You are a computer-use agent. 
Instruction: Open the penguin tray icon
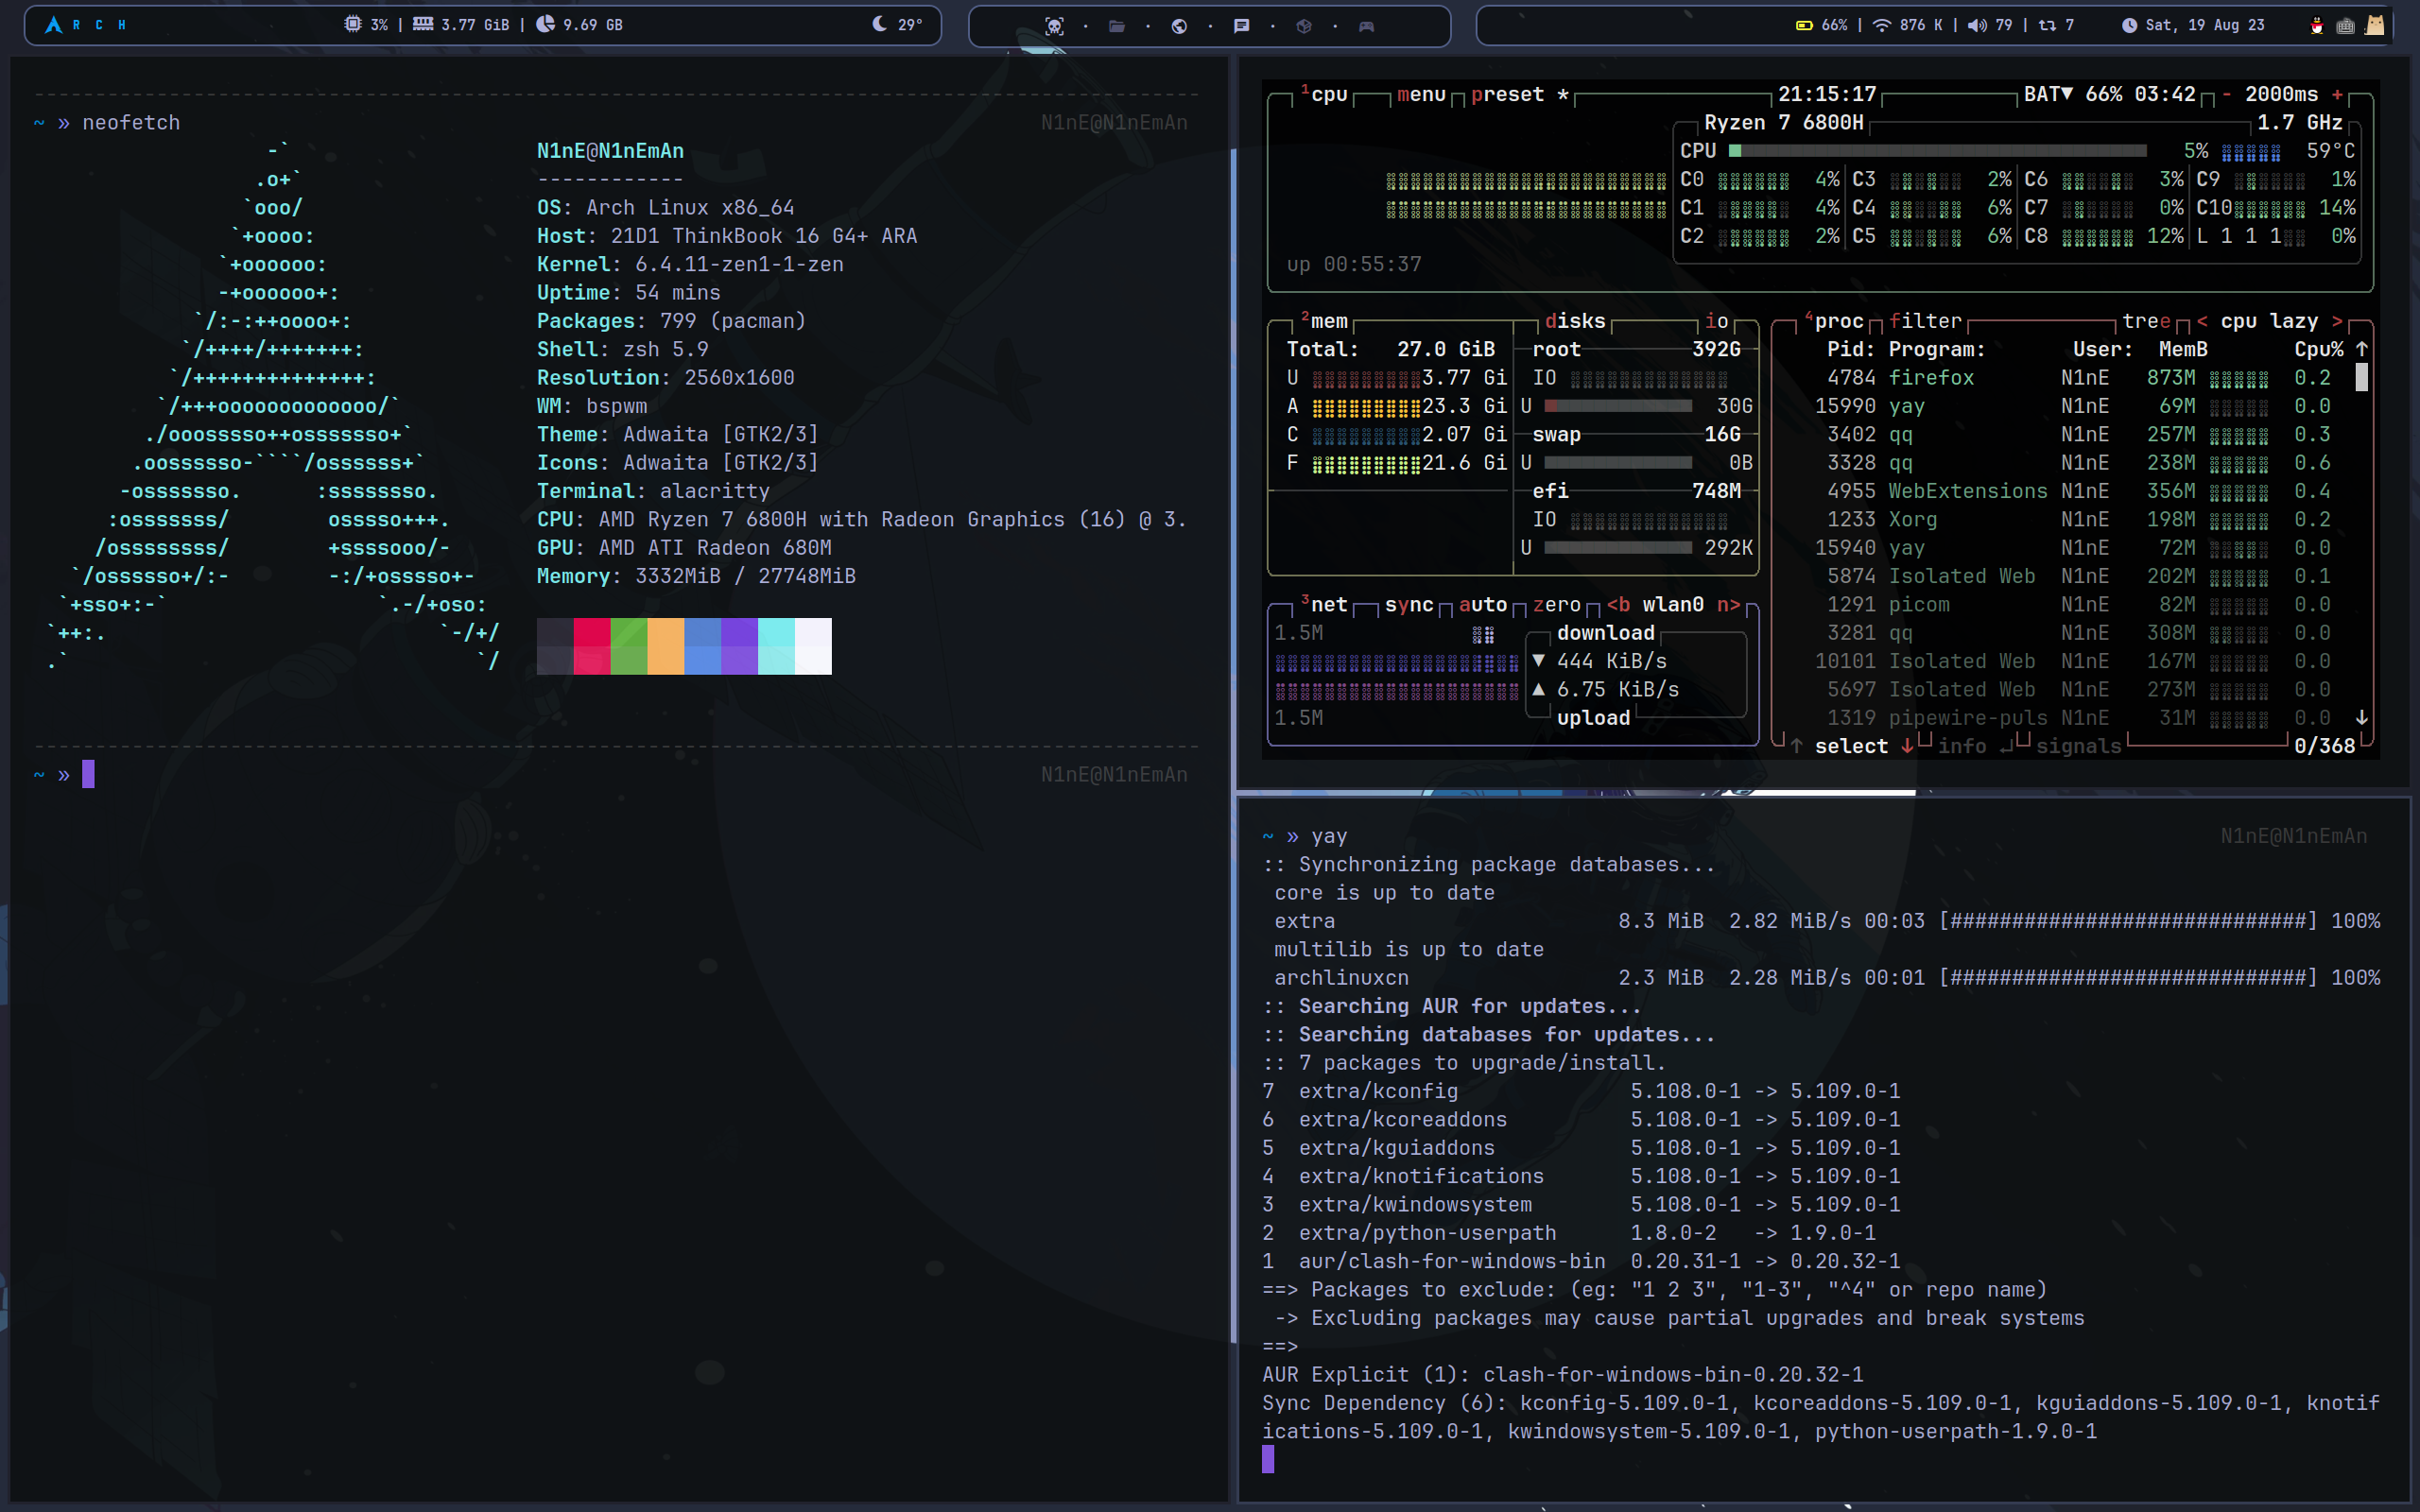[2317, 25]
